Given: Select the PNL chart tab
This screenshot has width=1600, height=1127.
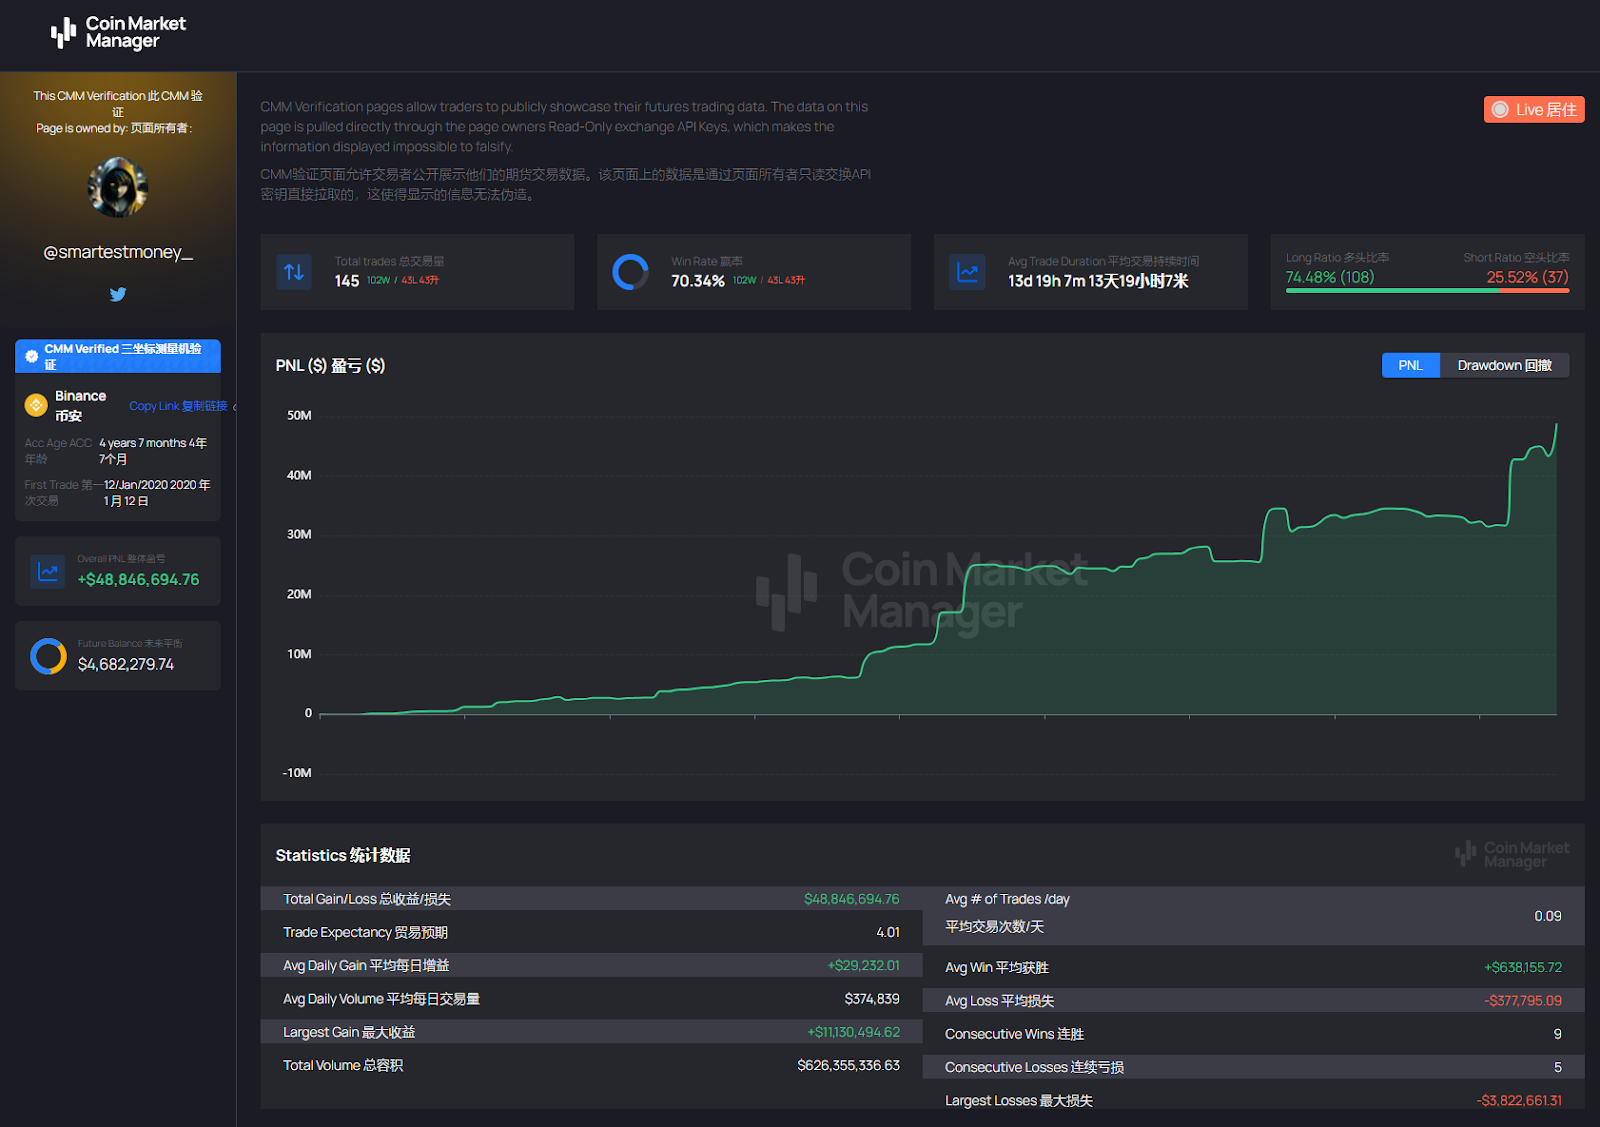Looking at the screenshot, I should pos(1410,365).
